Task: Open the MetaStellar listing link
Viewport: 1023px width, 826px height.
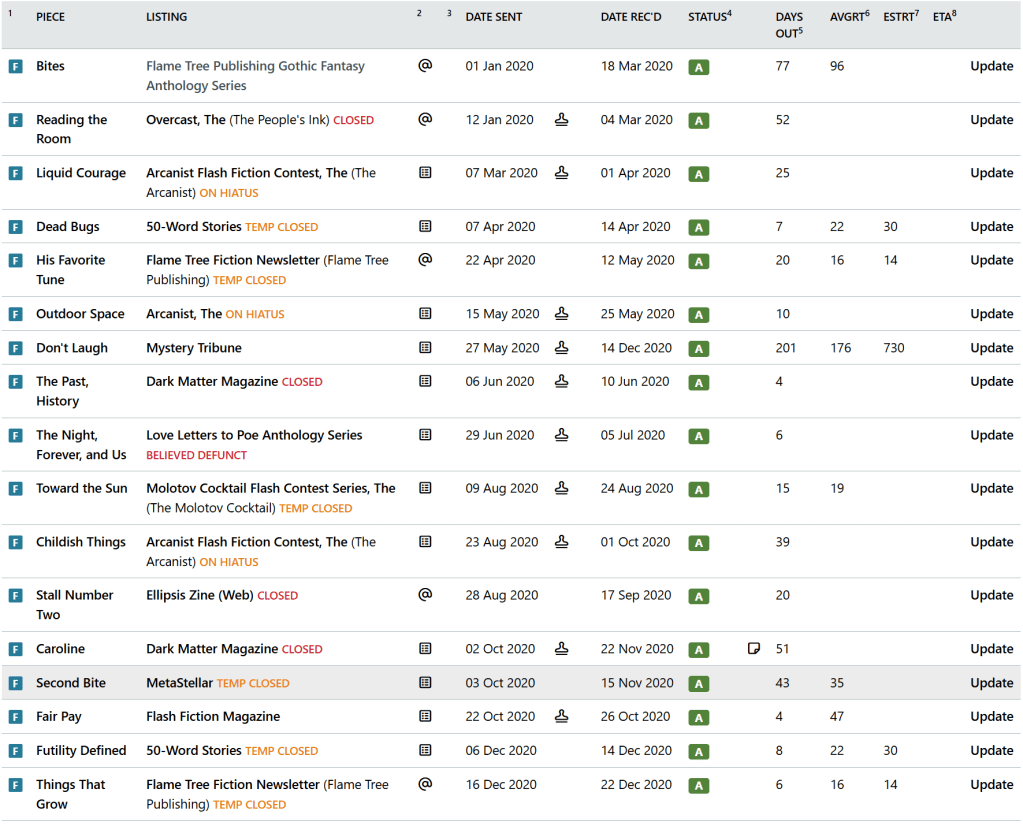Action: [x=179, y=683]
